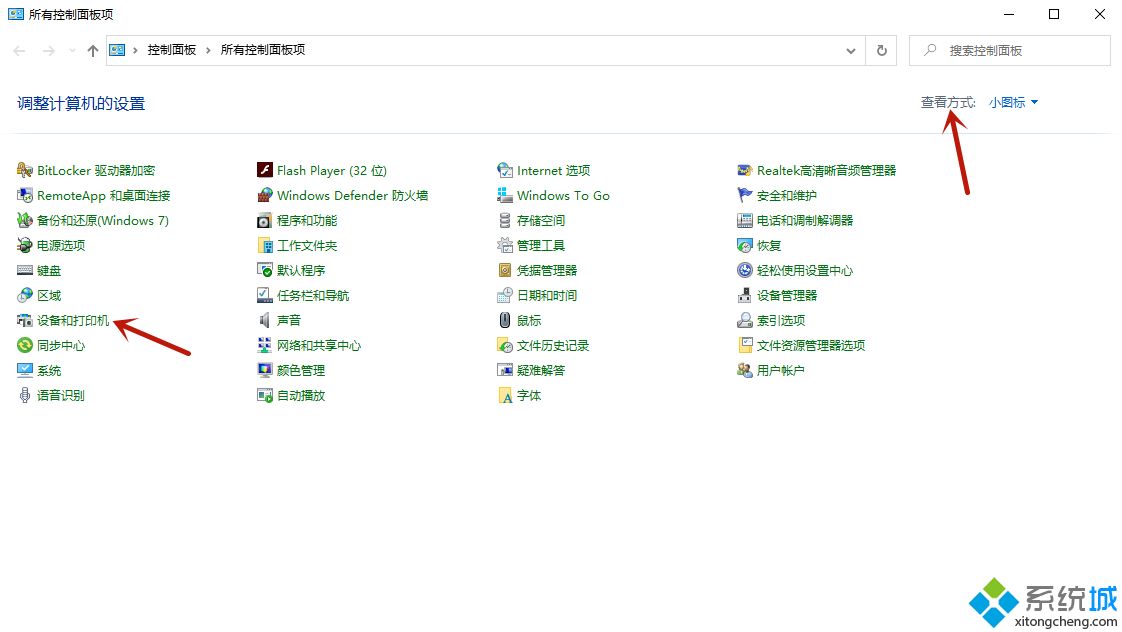This screenshot has height=632, width=1122.
Task: Click the Realtek高清晰音频管理器 icon
Action: click(x=745, y=171)
